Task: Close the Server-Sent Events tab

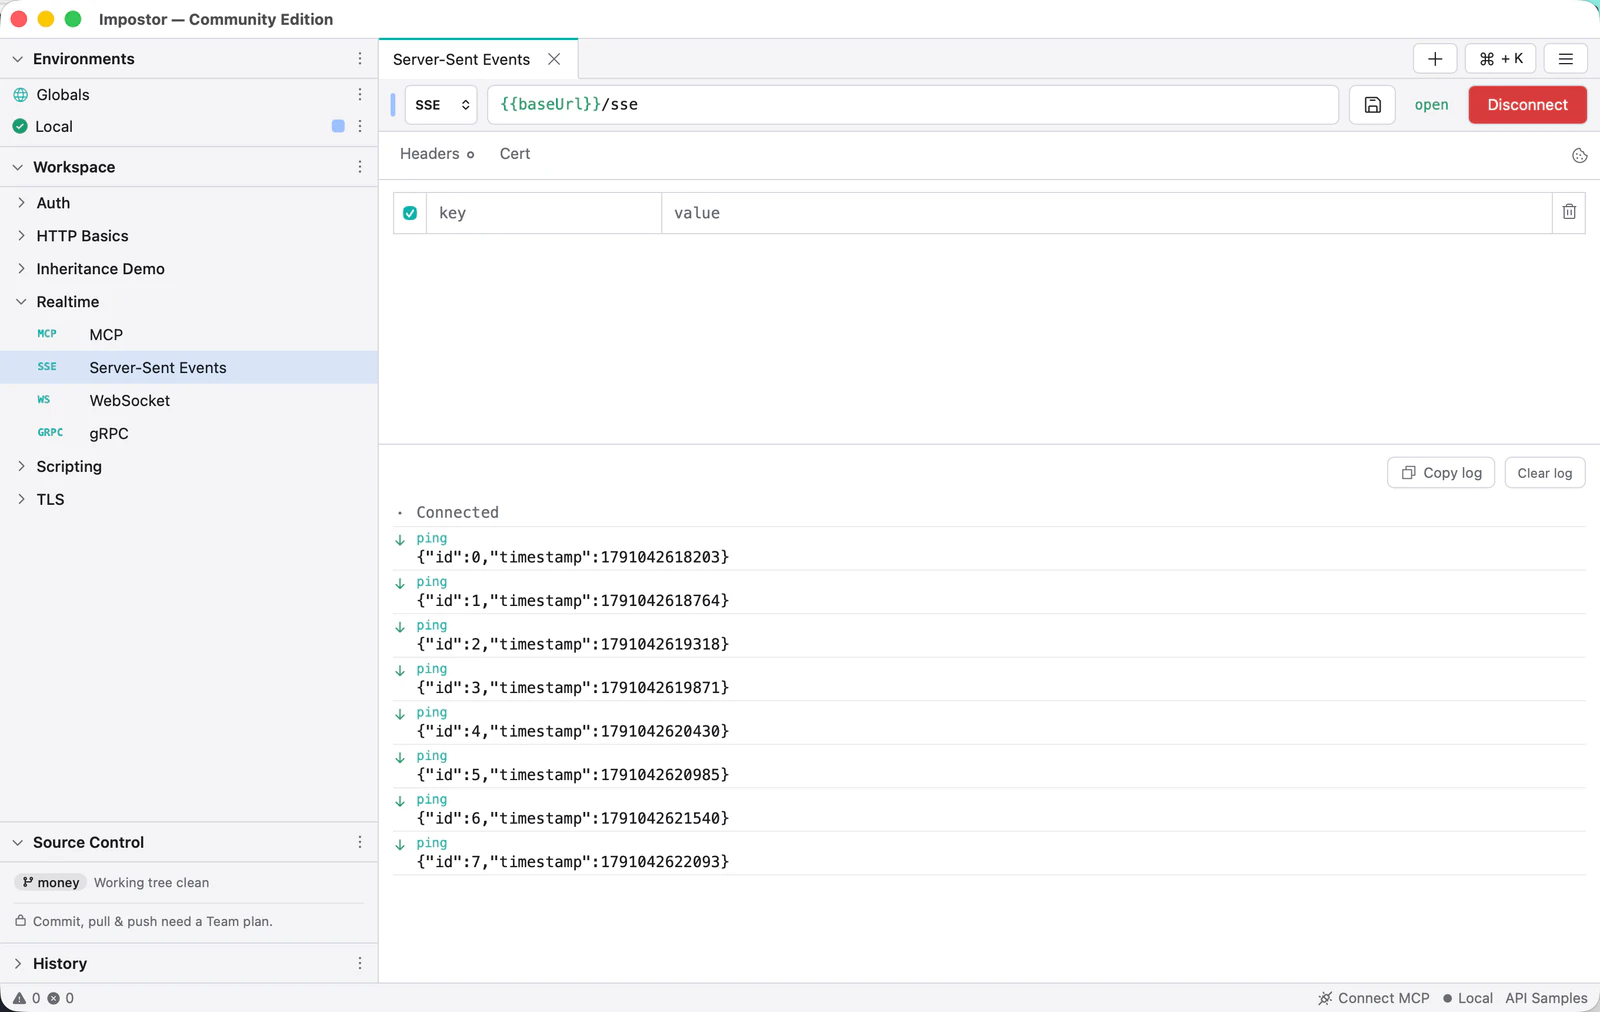Action: (554, 59)
